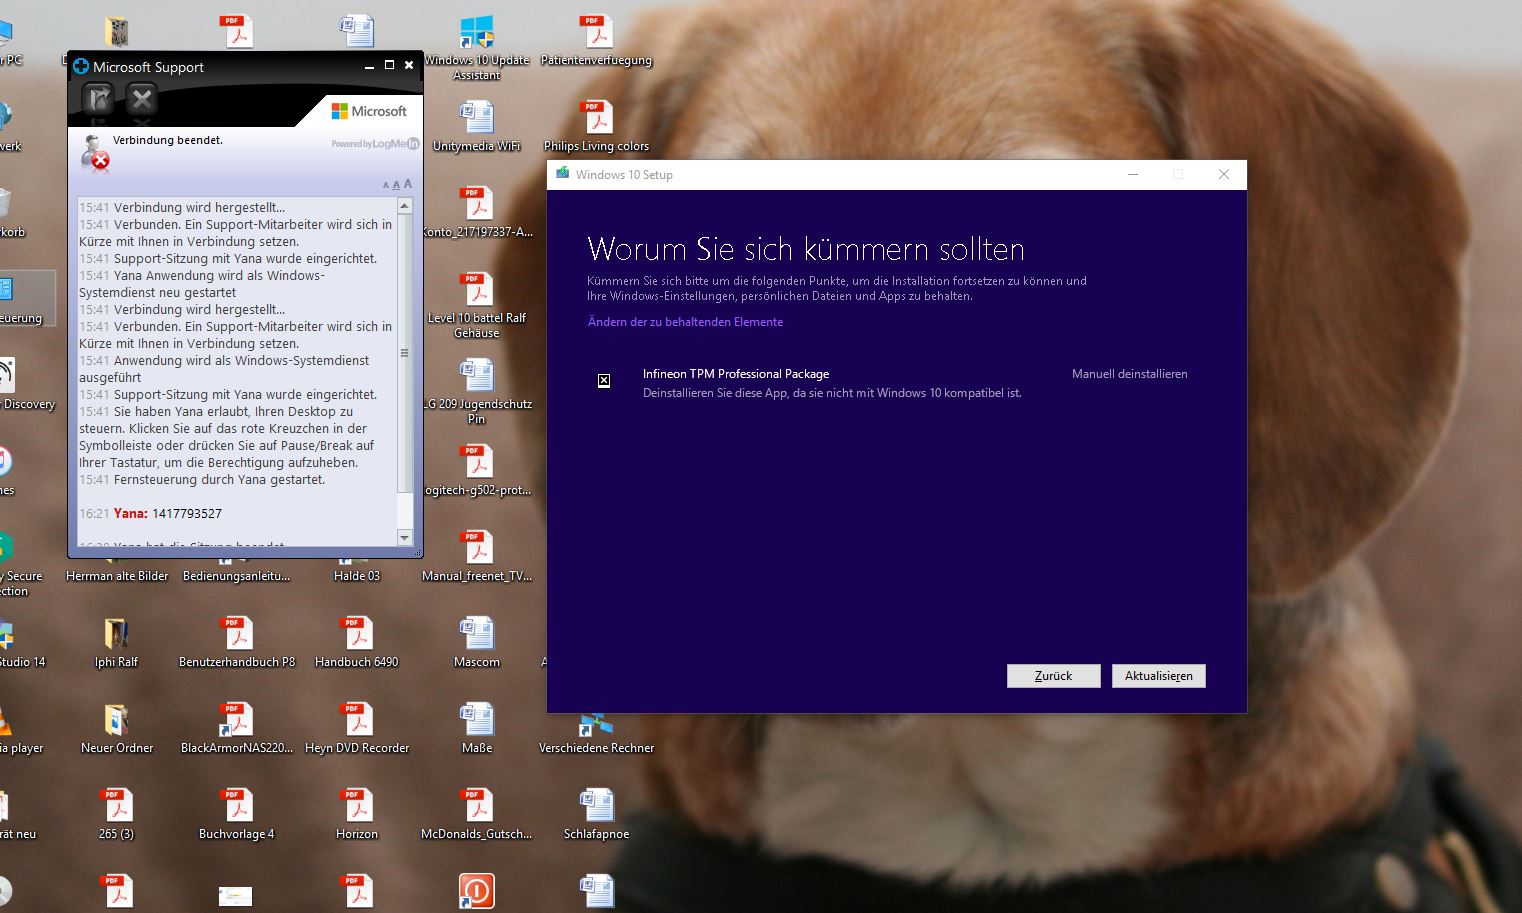Minimize the Microsoft Support window
Image resolution: width=1522 pixels, height=913 pixels.
point(369,66)
